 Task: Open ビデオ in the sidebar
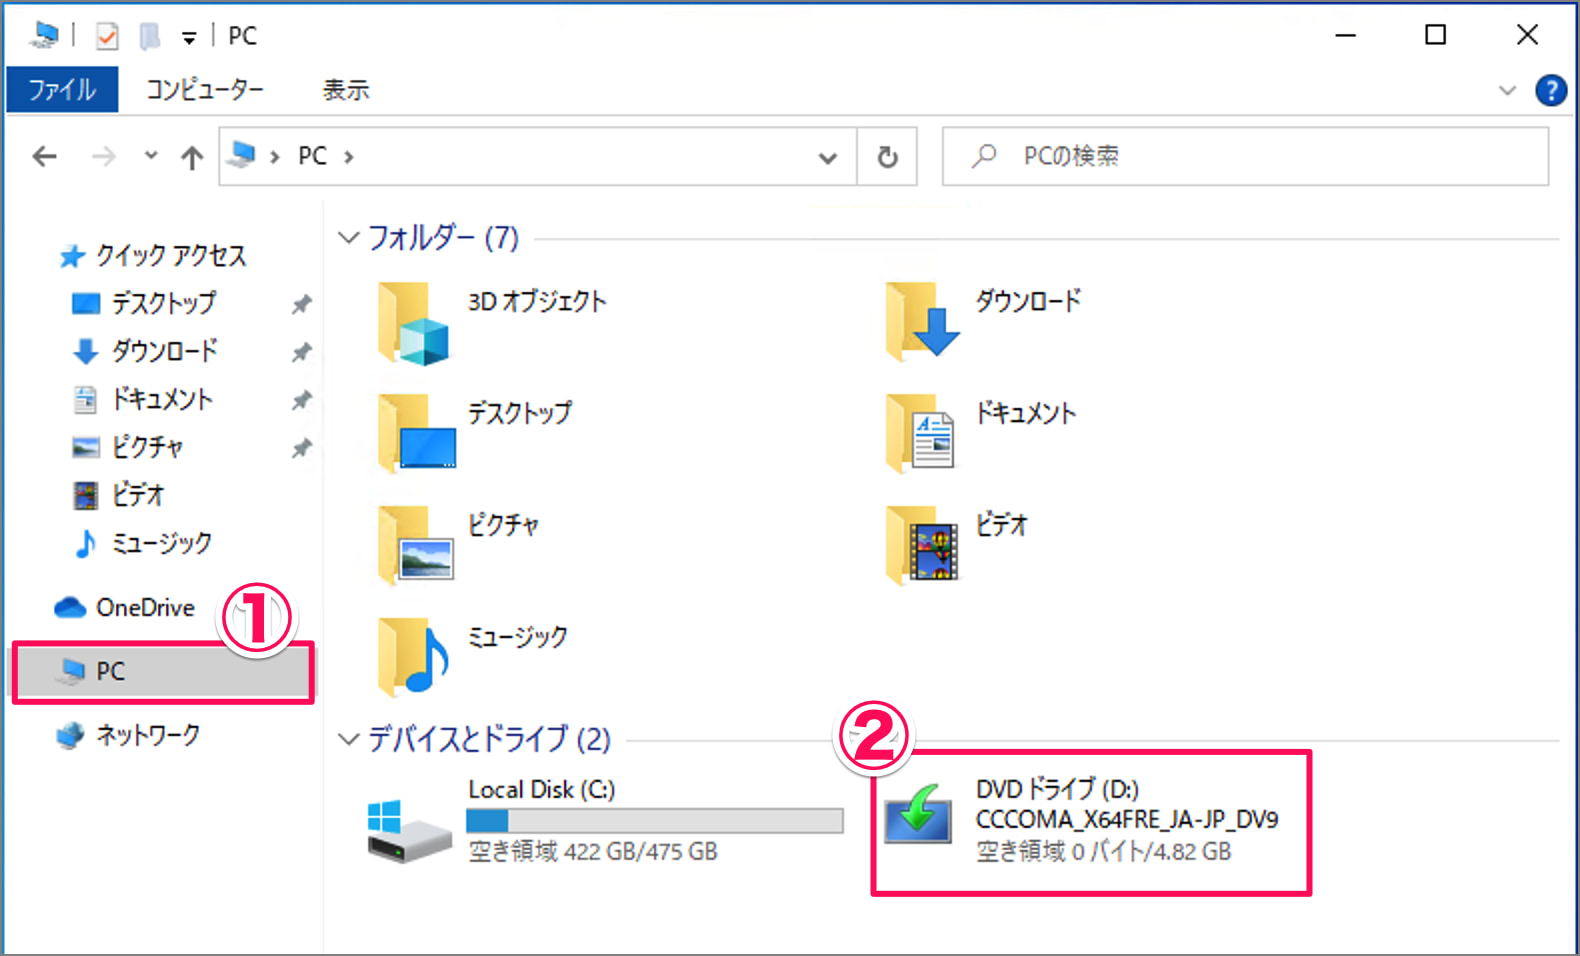click(138, 495)
